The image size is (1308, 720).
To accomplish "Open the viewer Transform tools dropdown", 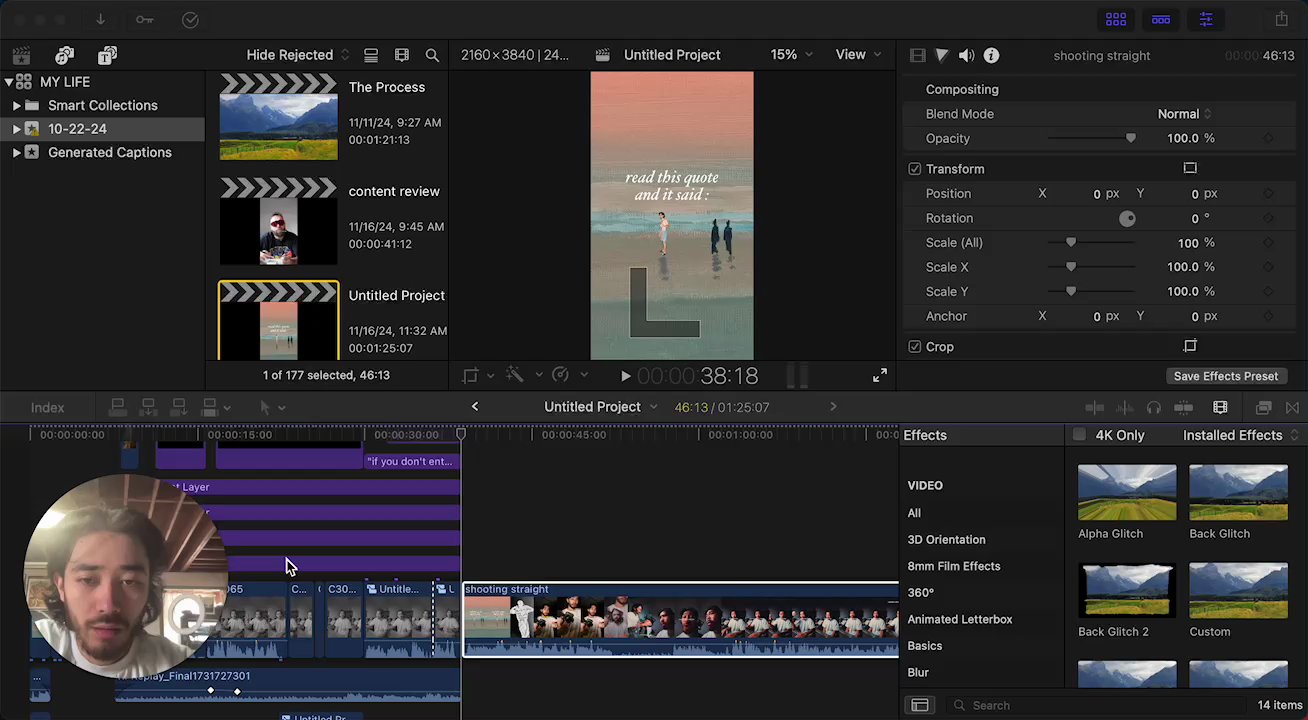I will 478,376.
